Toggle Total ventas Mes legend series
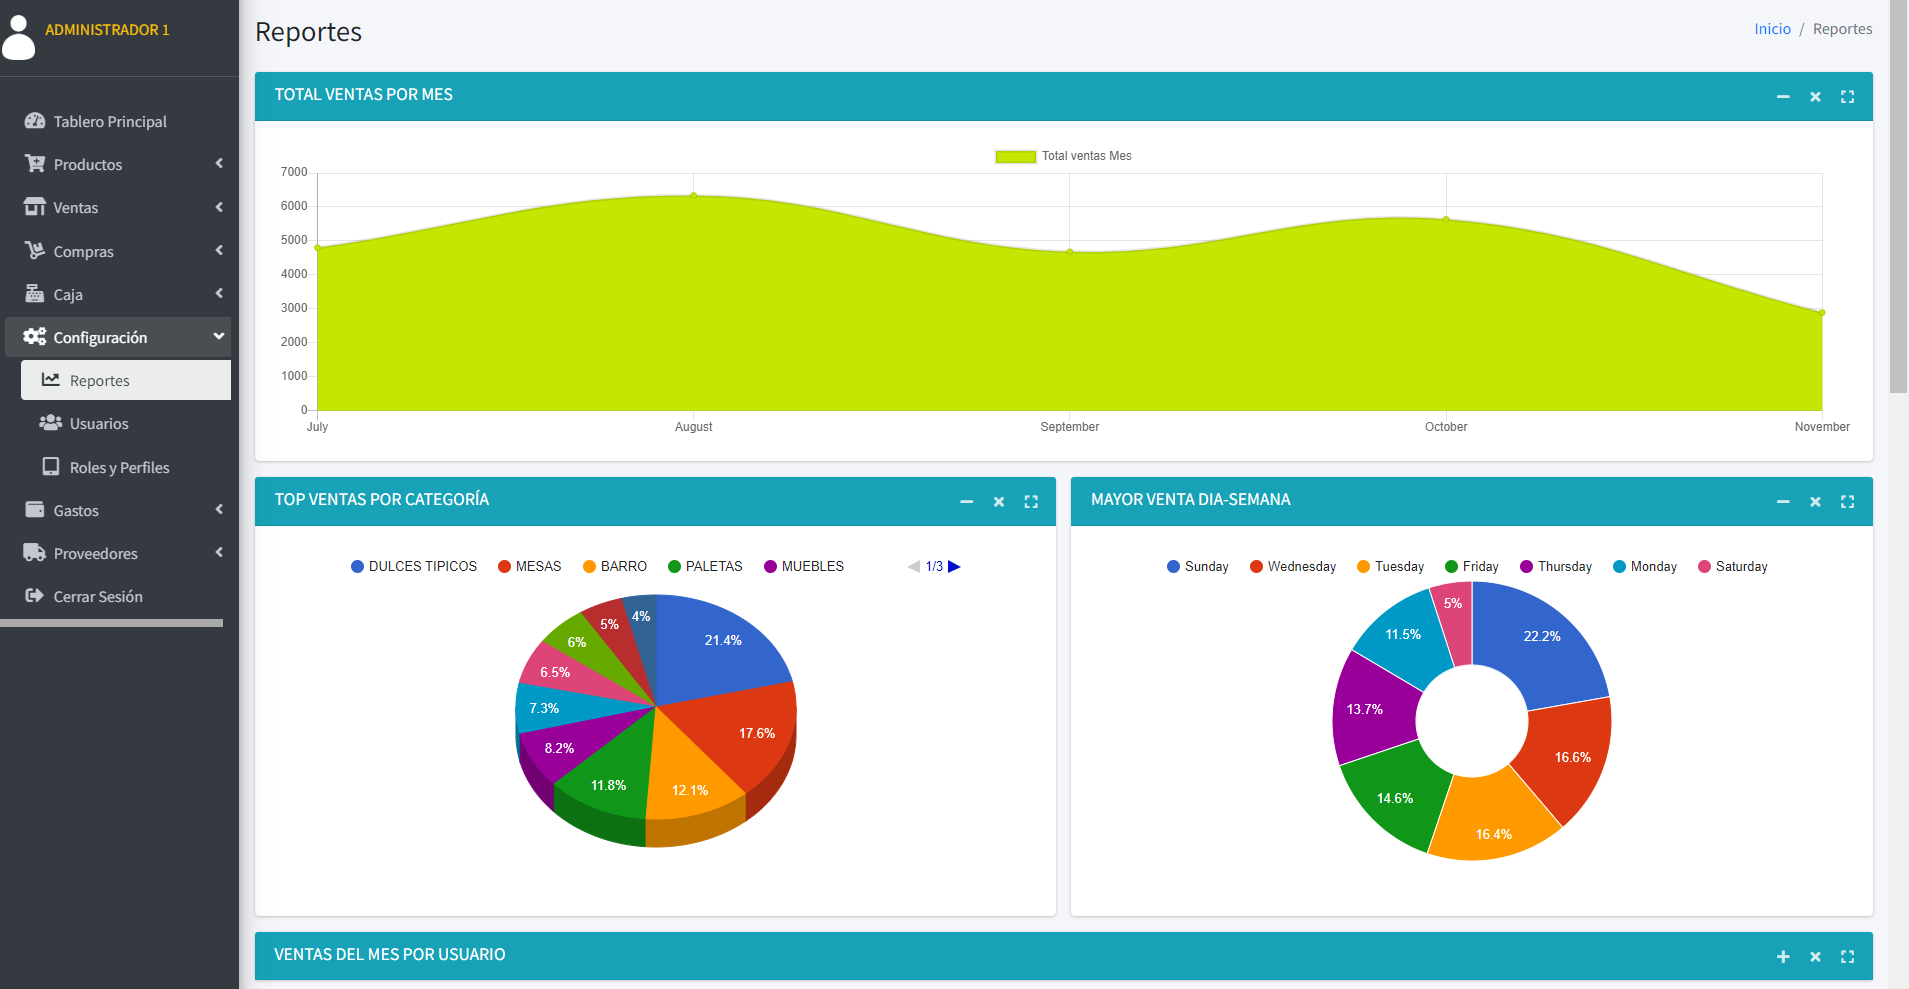 click(x=1063, y=156)
